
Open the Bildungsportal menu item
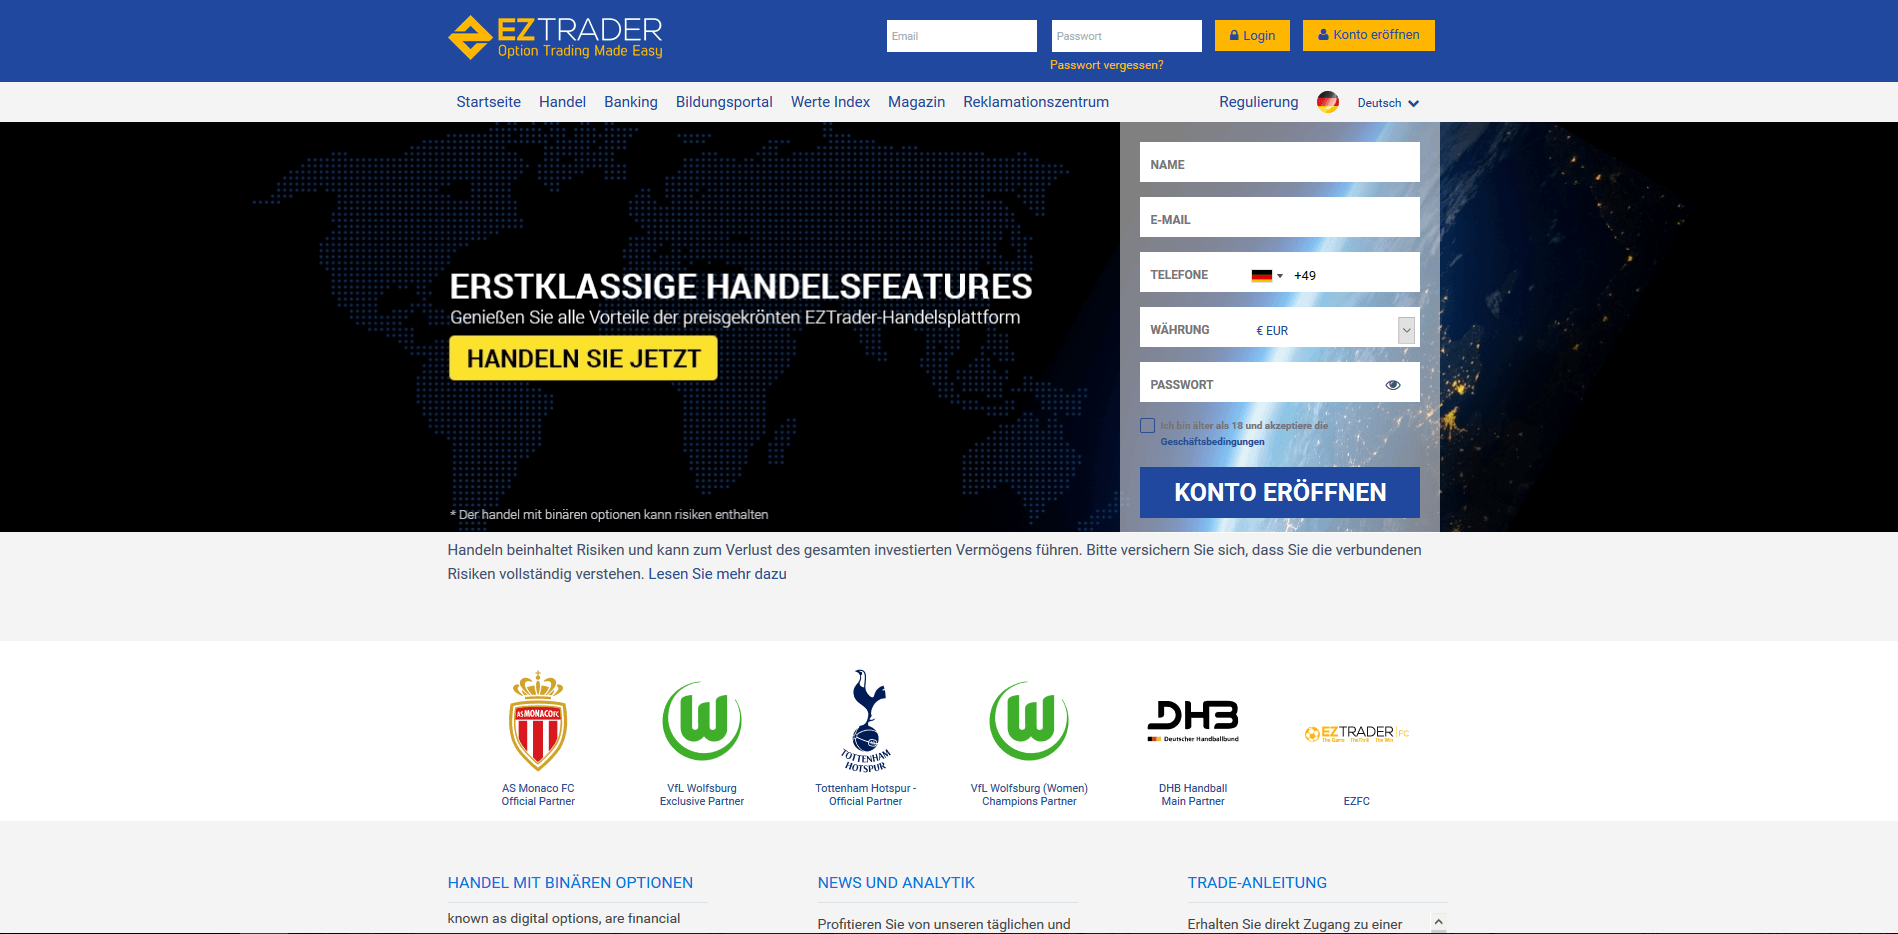tap(724, 102)
